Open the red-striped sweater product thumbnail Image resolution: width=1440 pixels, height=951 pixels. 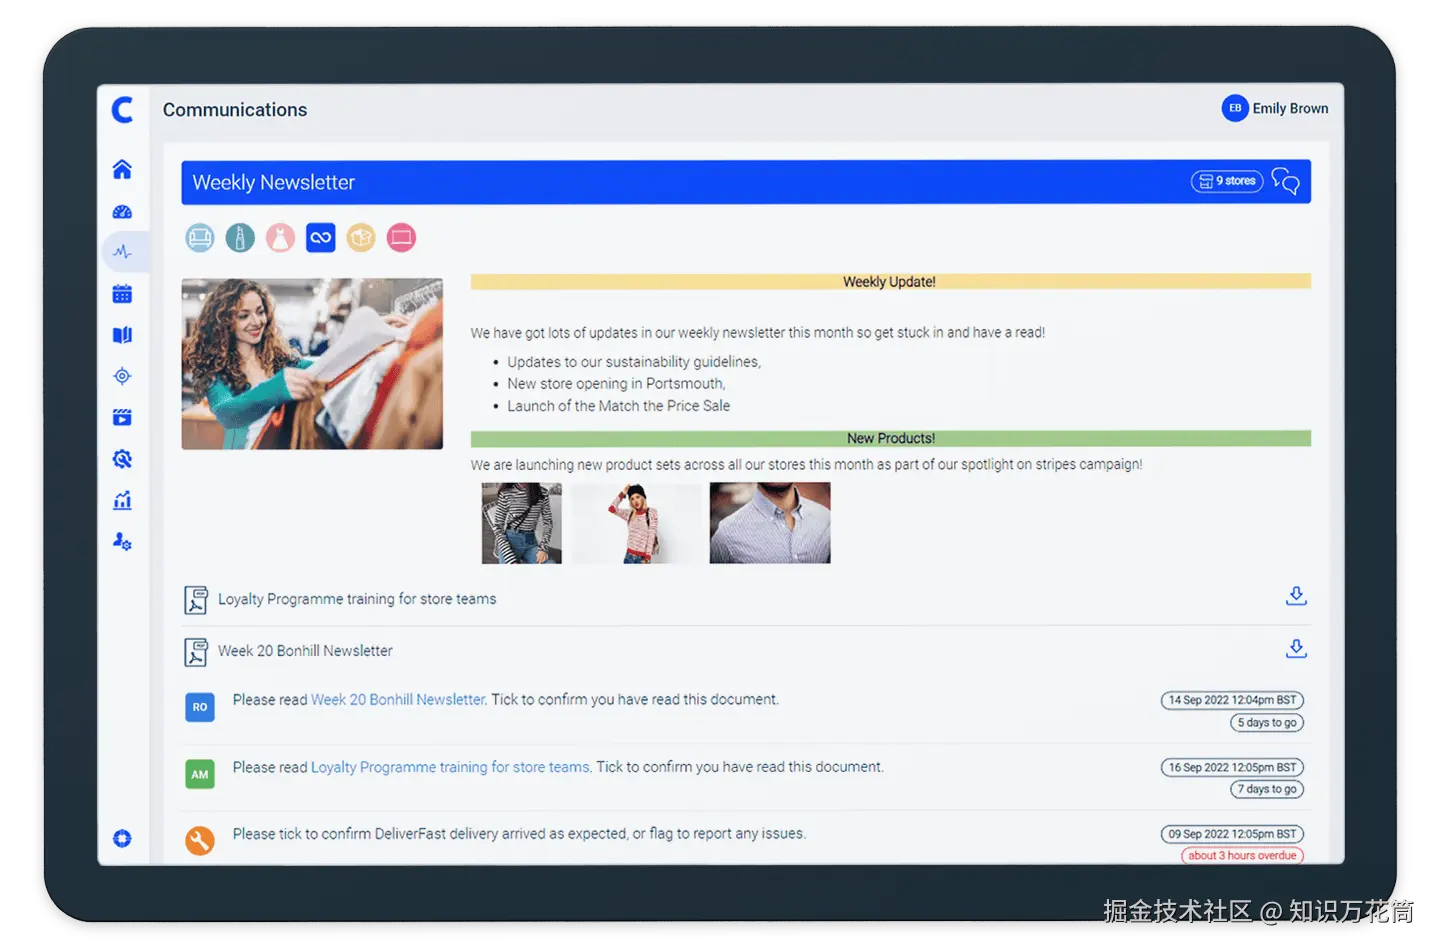point(636,523)
